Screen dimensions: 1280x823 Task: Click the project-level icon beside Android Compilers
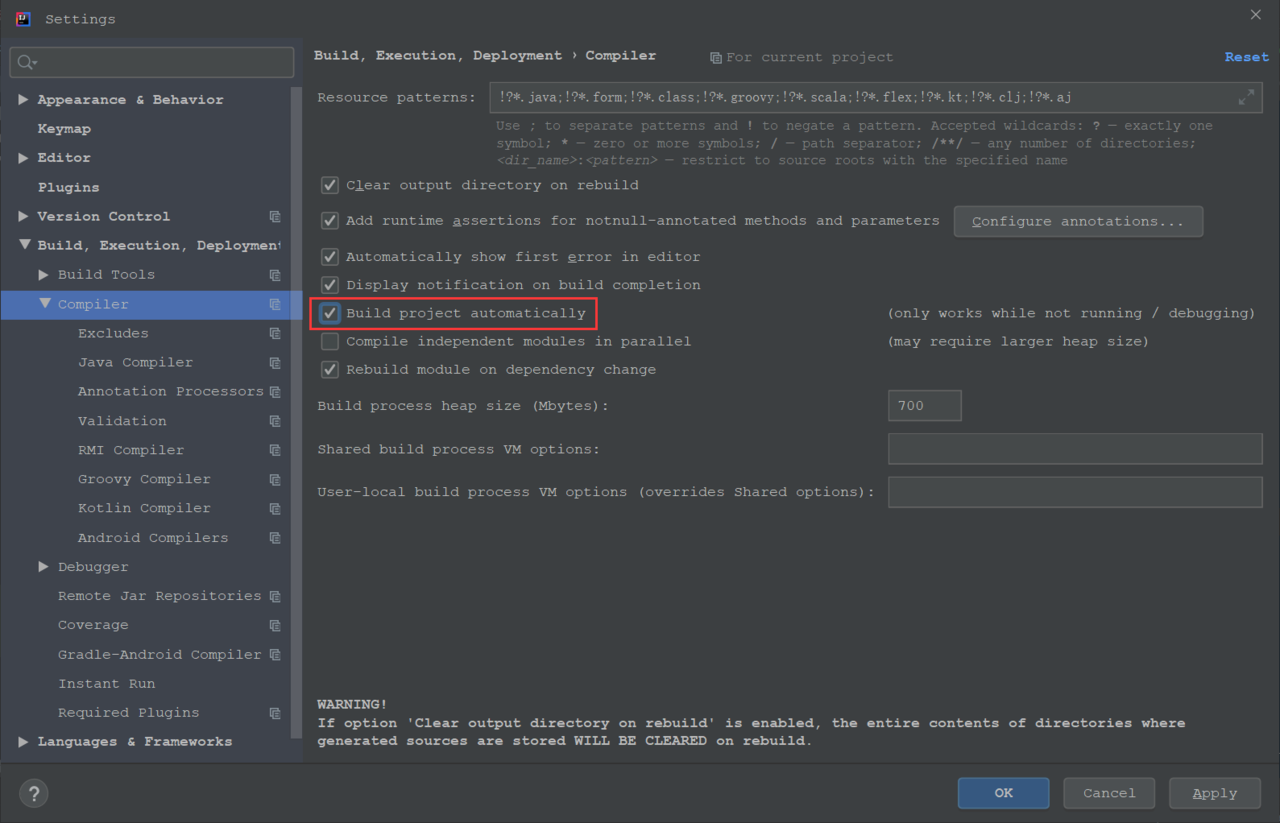coord(275,538)
